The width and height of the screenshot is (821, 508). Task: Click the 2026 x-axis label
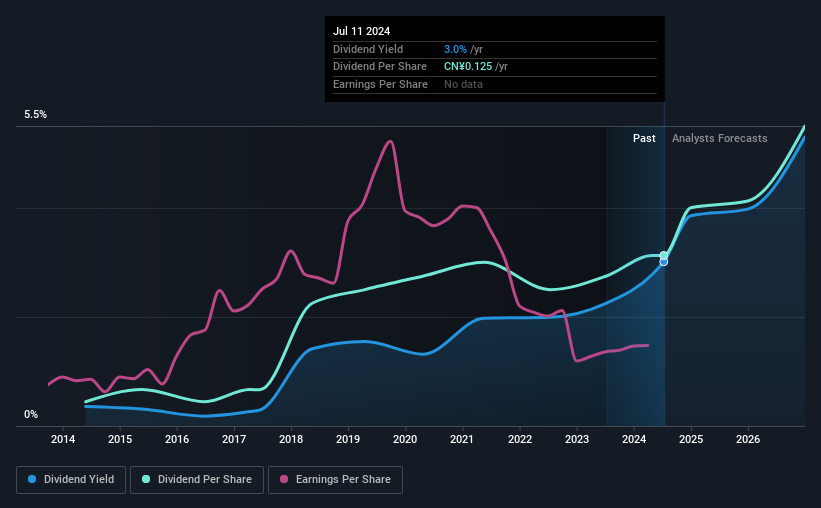point(748,439)
